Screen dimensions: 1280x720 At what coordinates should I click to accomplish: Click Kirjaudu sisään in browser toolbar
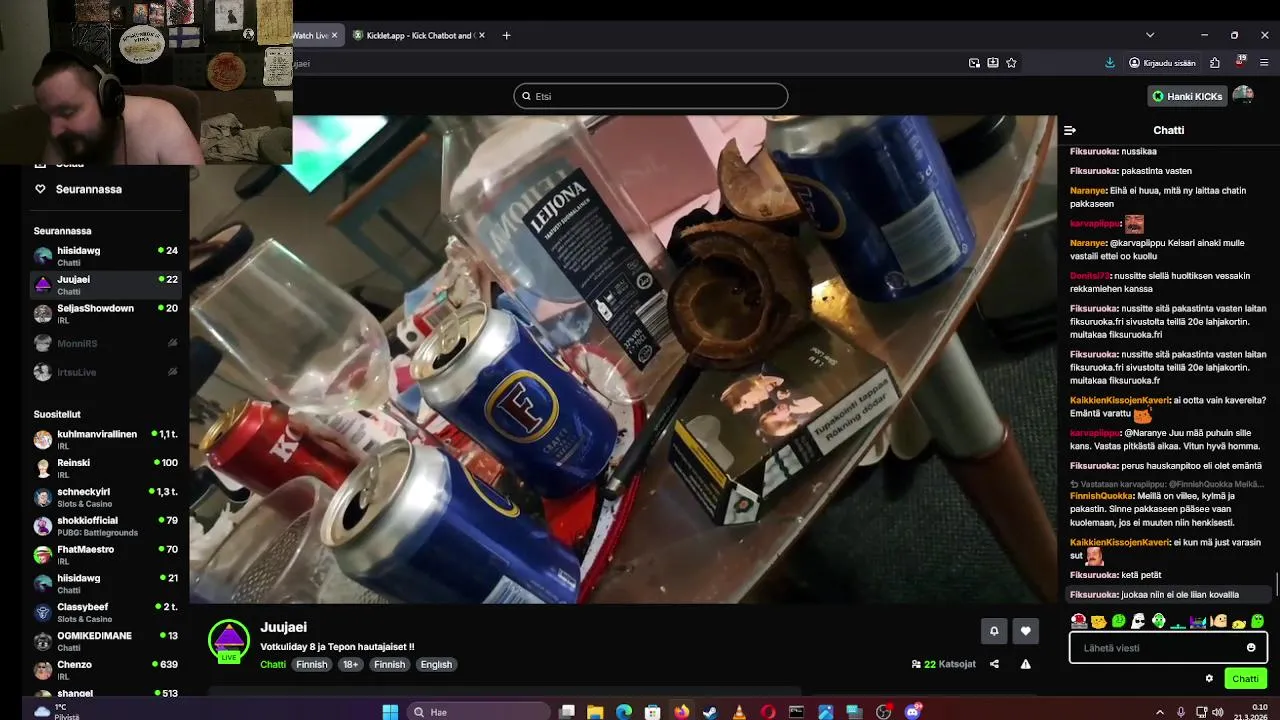[x=1162, y=62]
